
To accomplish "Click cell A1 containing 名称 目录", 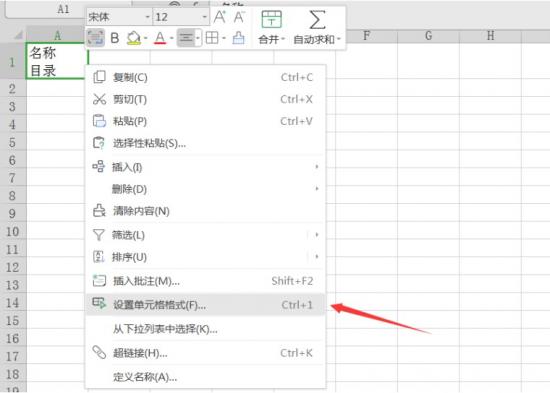I will pyautogui.click(x=56, y=61).
